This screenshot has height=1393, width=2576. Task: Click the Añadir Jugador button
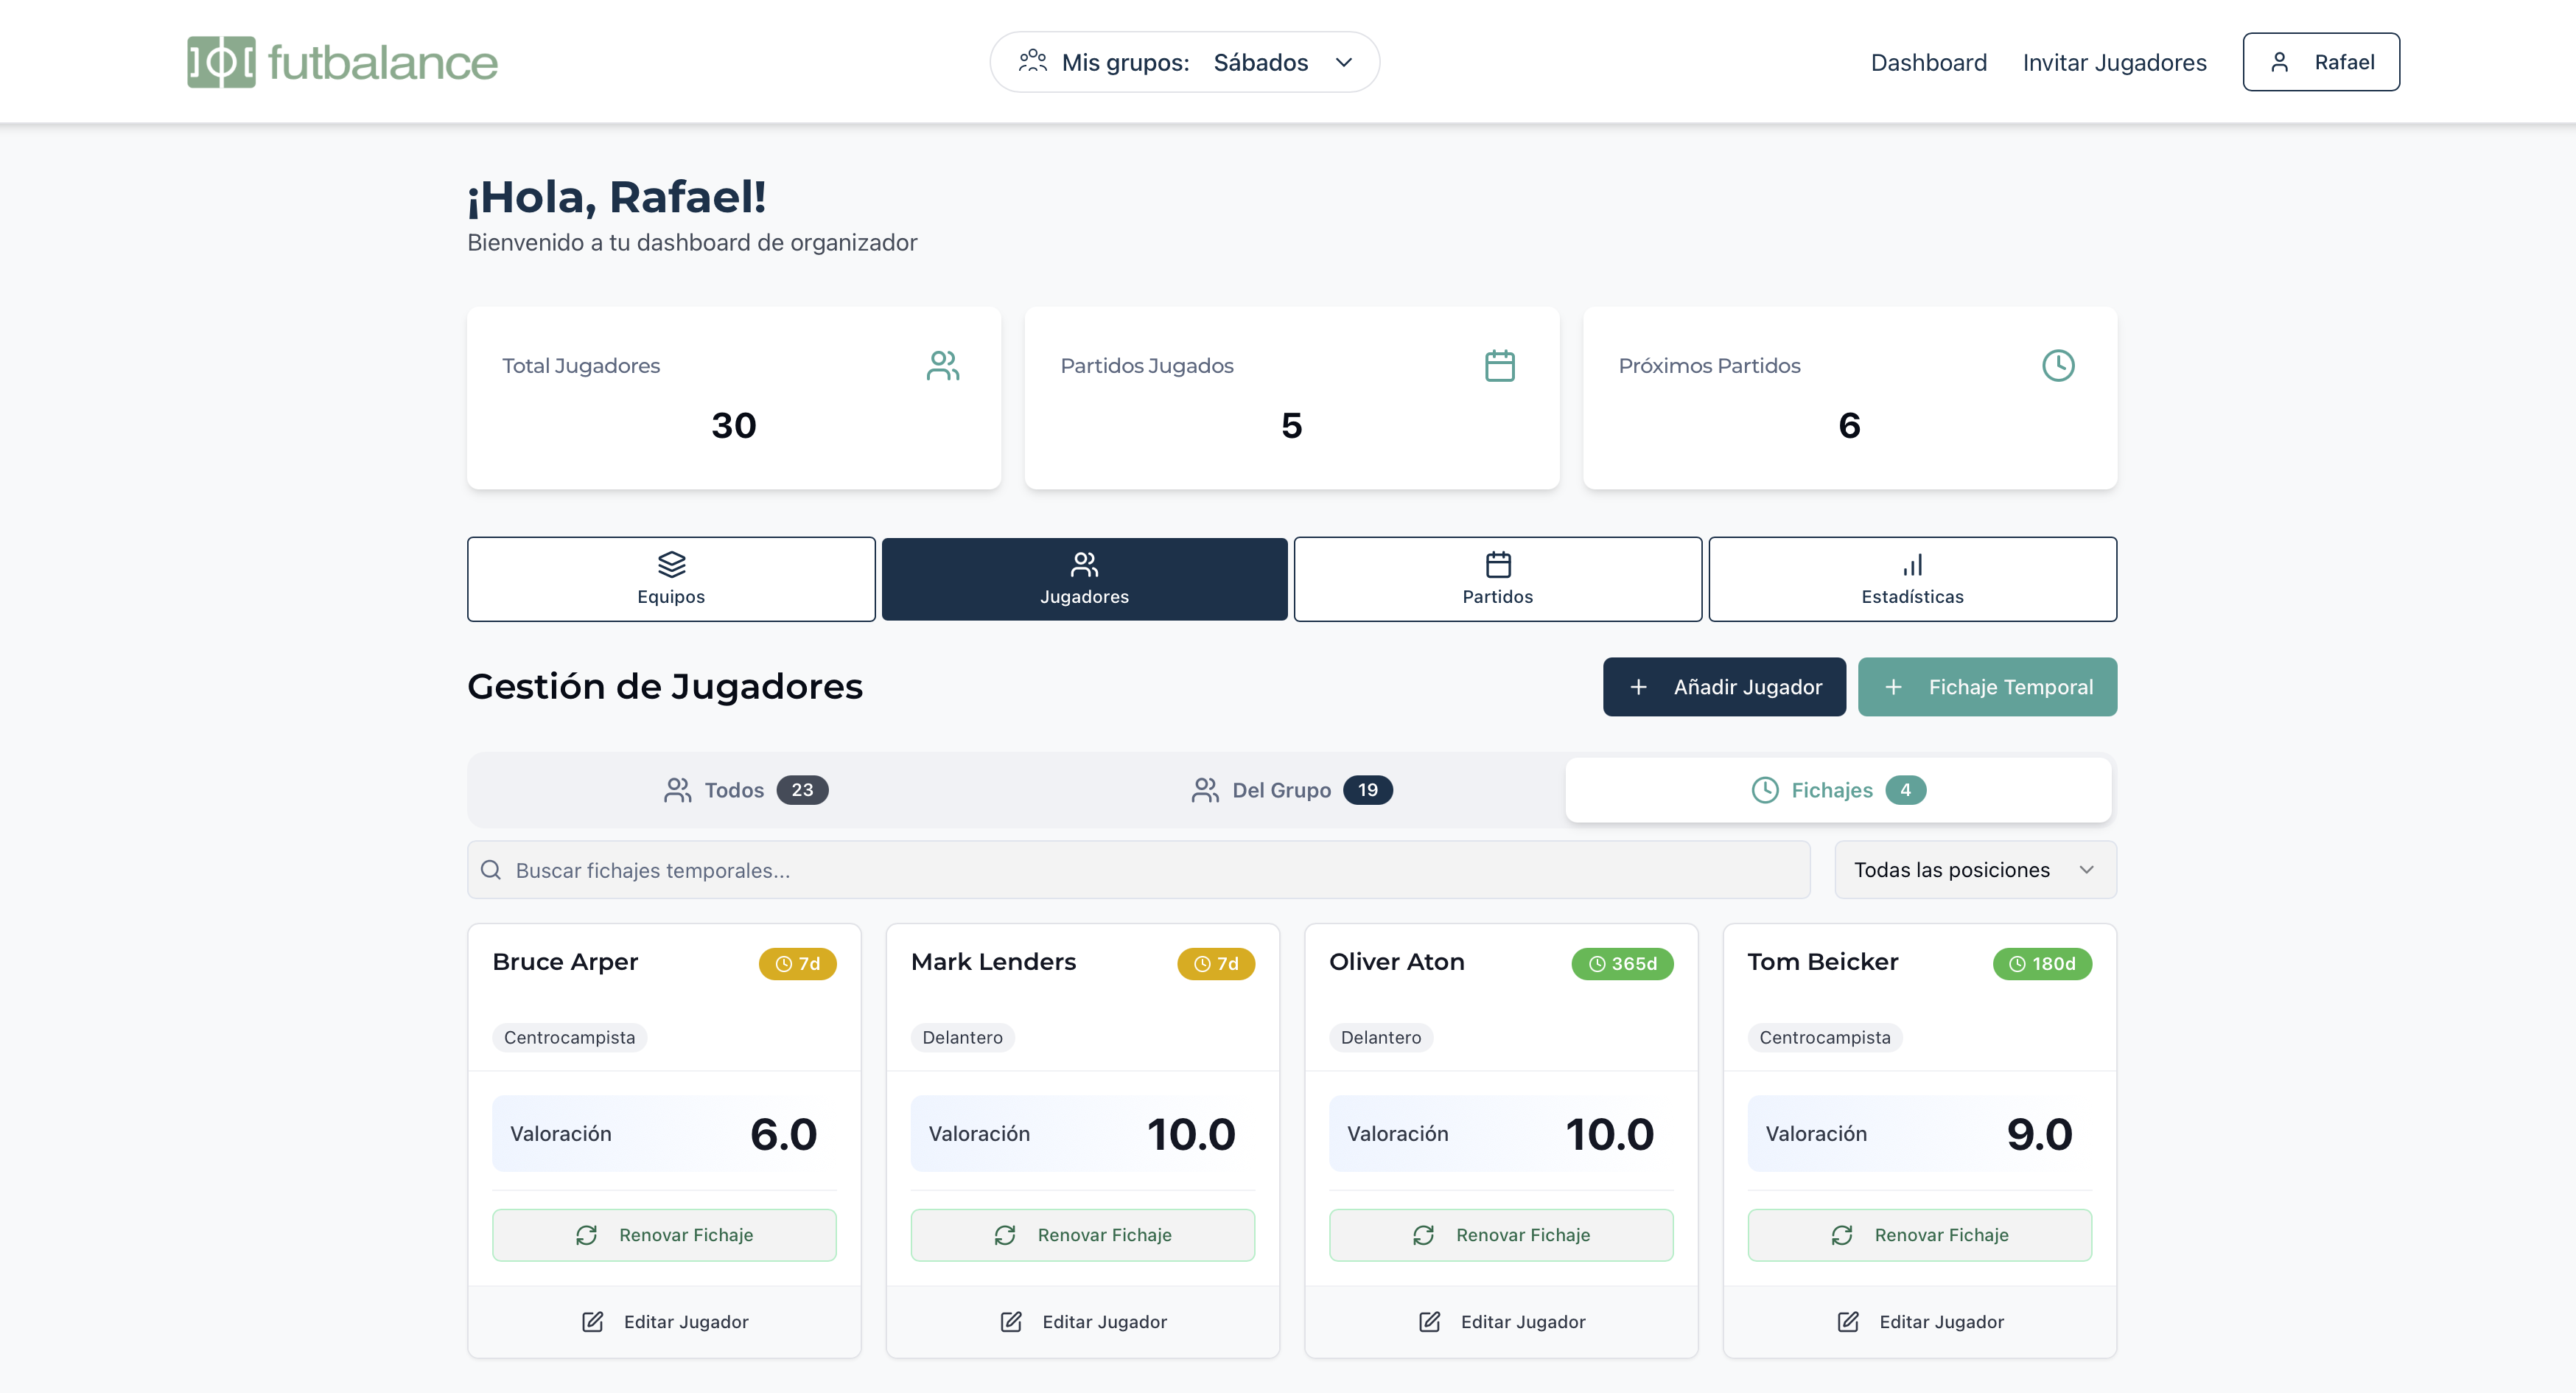click(x=1724, y=687)
